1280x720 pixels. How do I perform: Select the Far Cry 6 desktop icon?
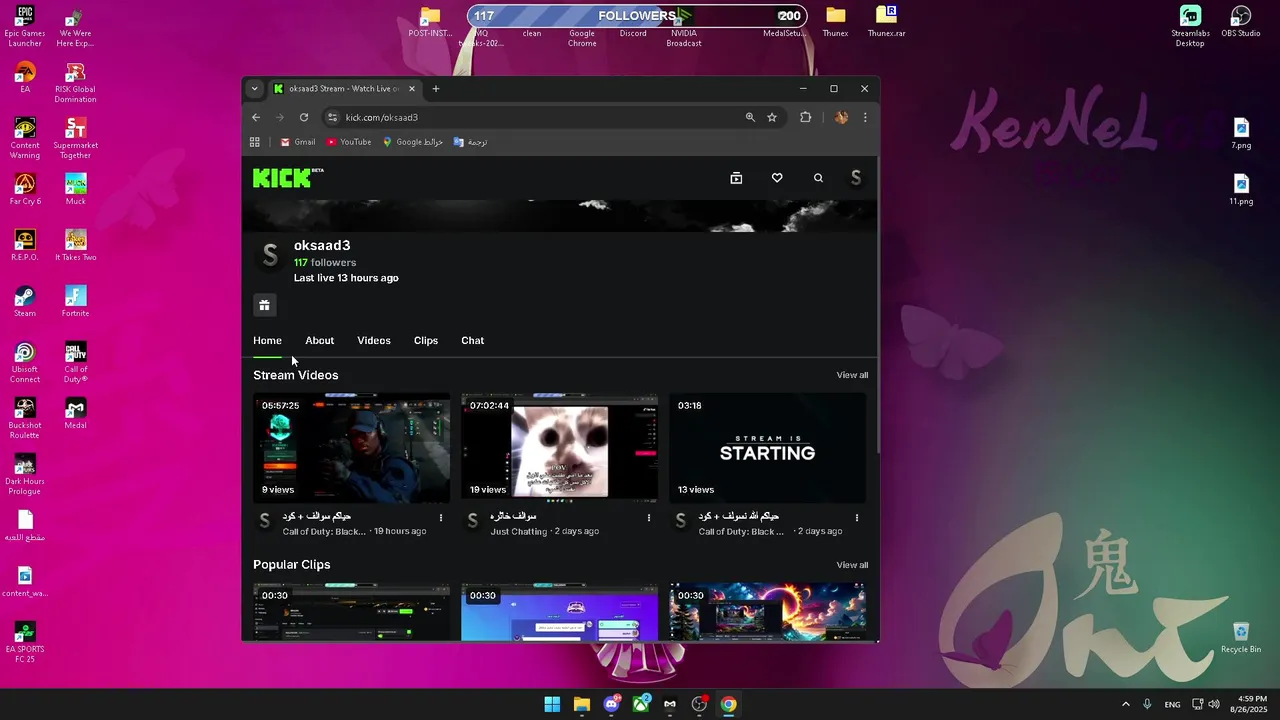click(x=25, y=189)
